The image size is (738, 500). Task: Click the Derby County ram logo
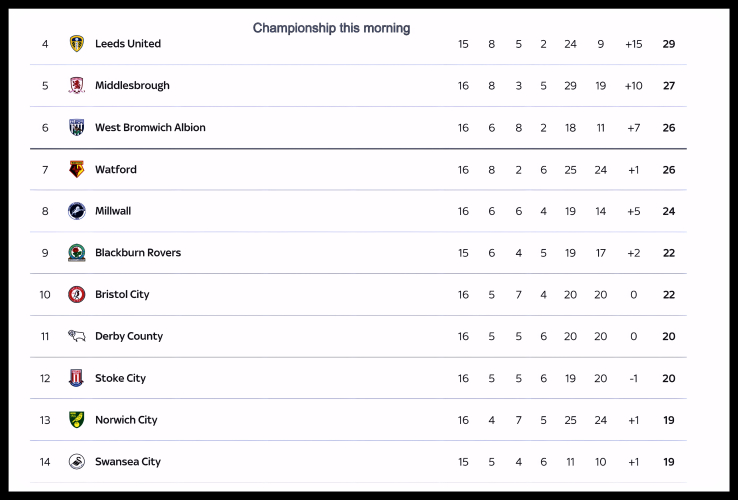[x=77, y=336]
